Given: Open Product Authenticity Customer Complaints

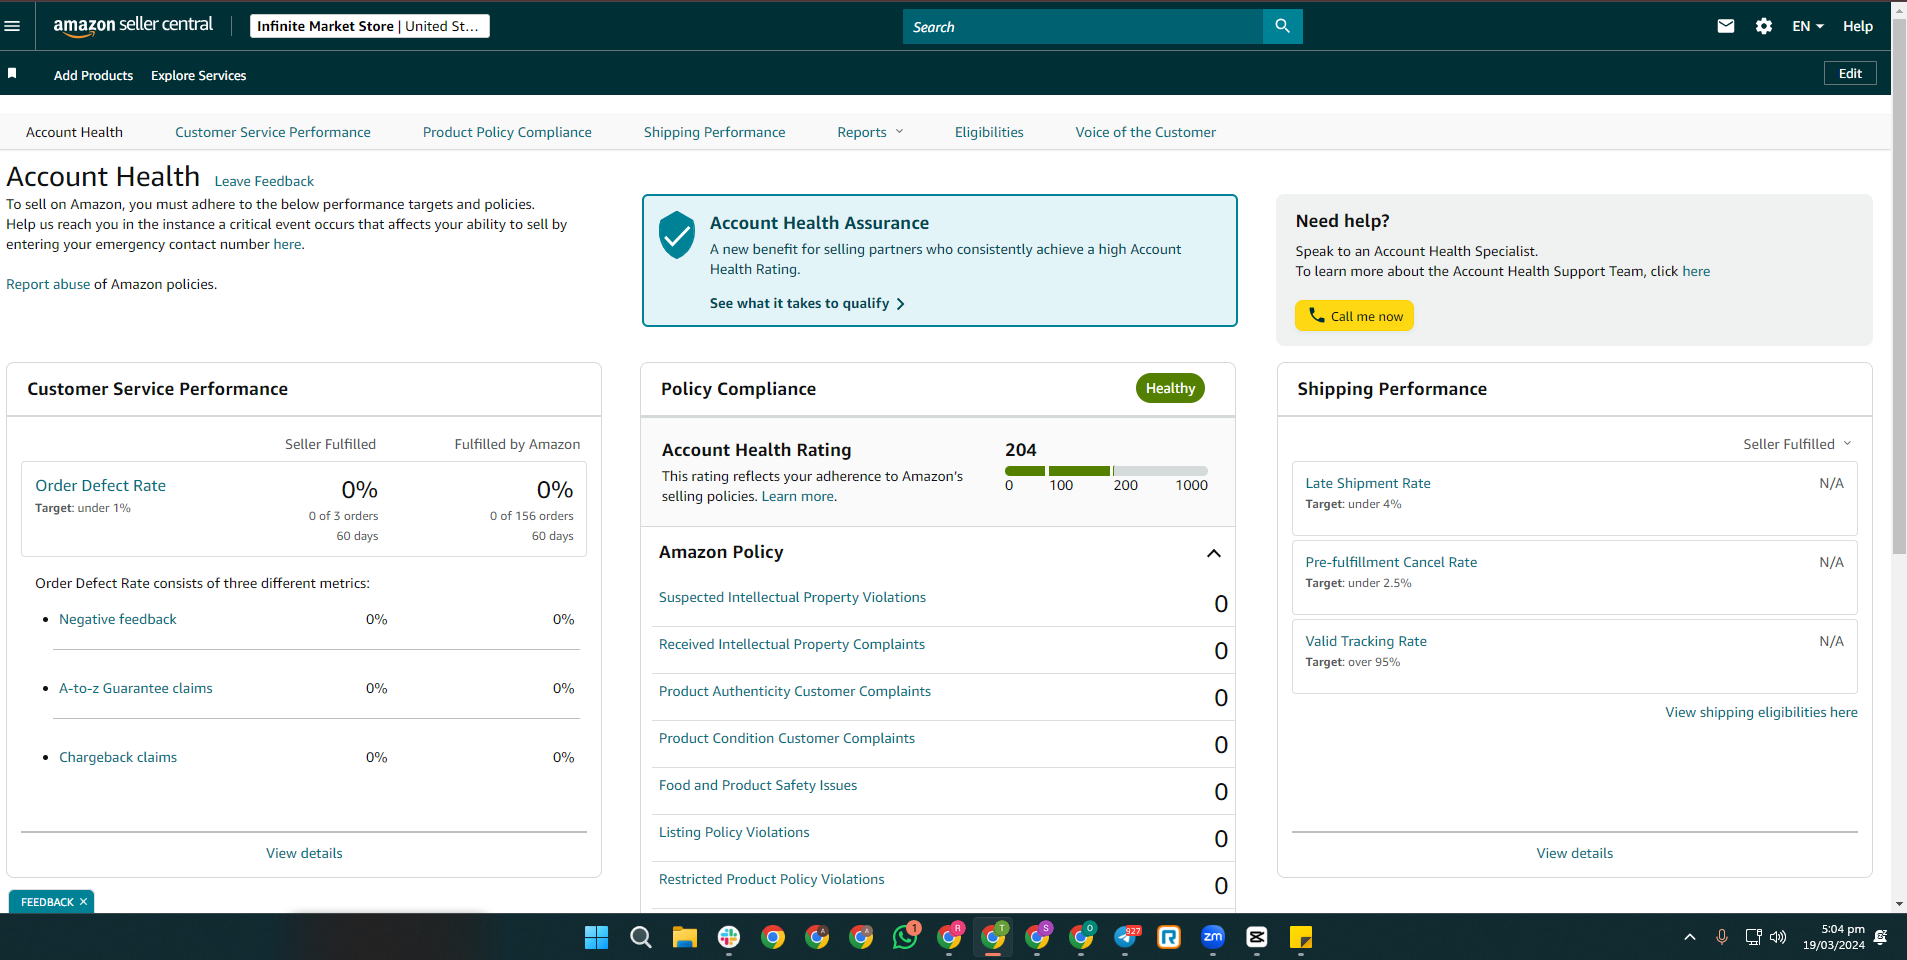Looking at the screenshot, I should (x=795, y=691).
